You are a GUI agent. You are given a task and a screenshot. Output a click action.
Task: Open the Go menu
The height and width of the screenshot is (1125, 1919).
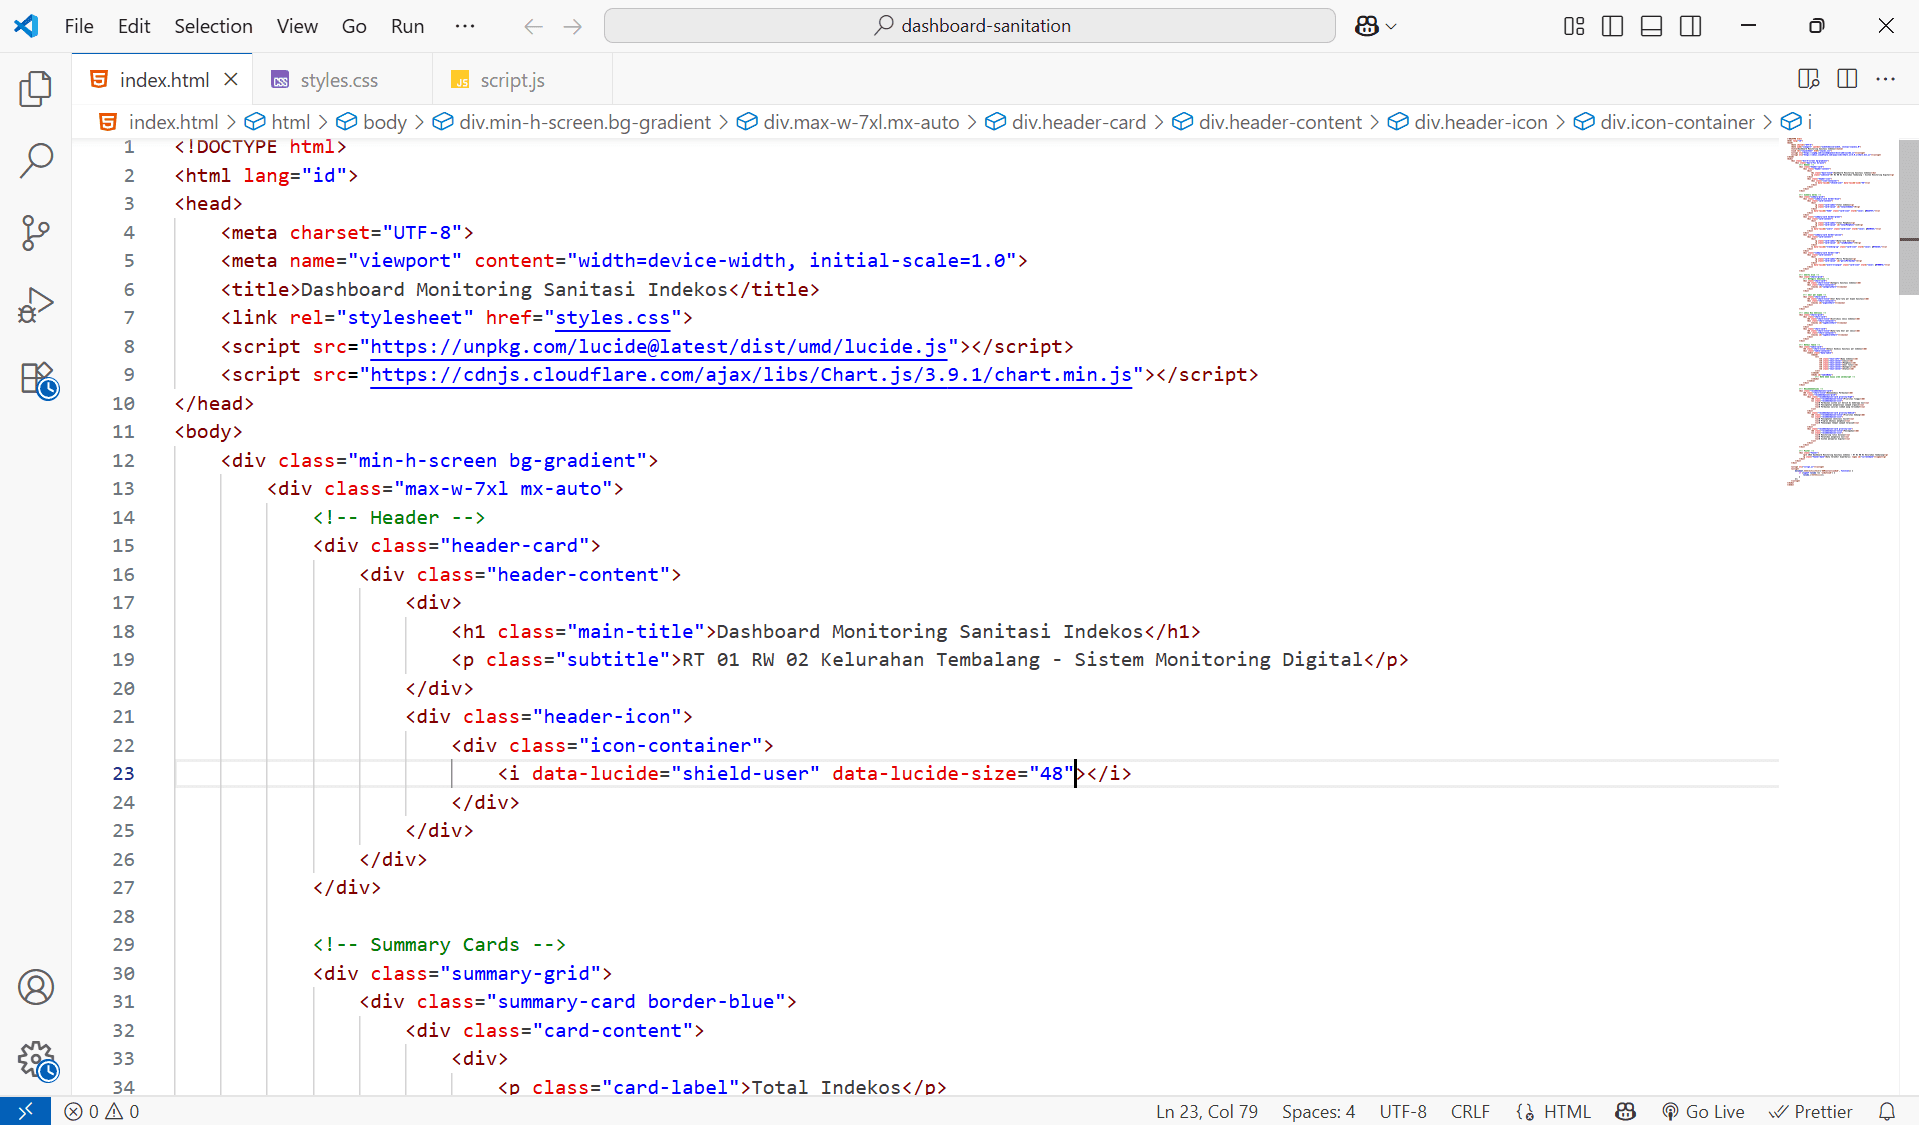click(x=354, y=26)
